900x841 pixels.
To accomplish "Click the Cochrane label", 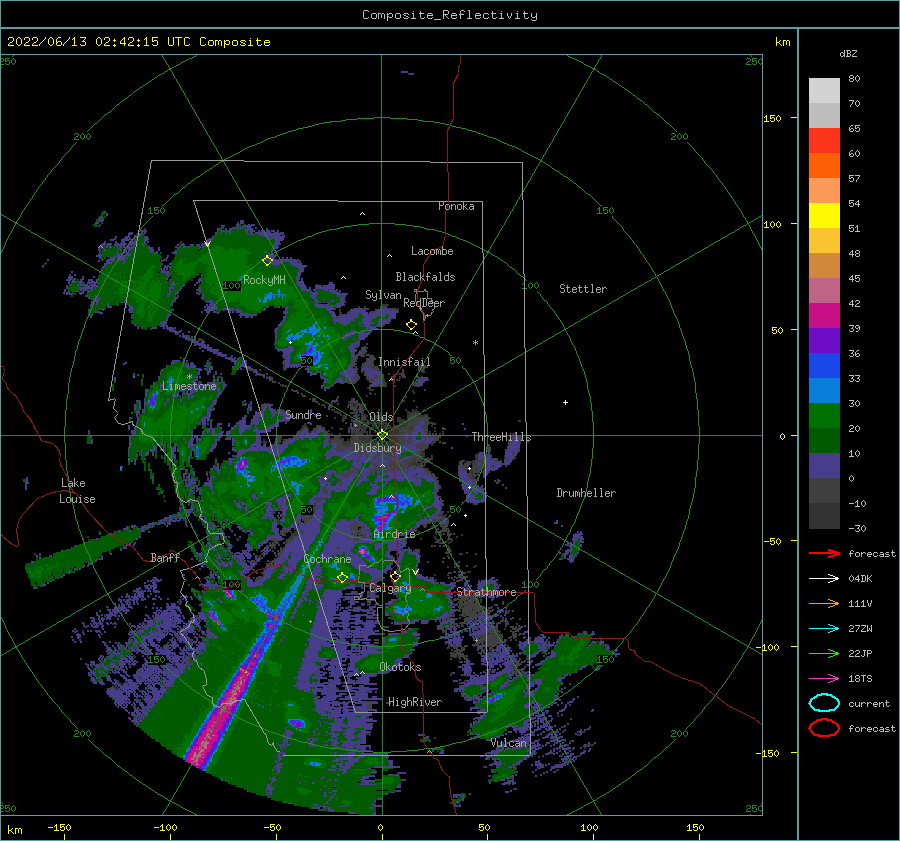I will pos(327,559).
